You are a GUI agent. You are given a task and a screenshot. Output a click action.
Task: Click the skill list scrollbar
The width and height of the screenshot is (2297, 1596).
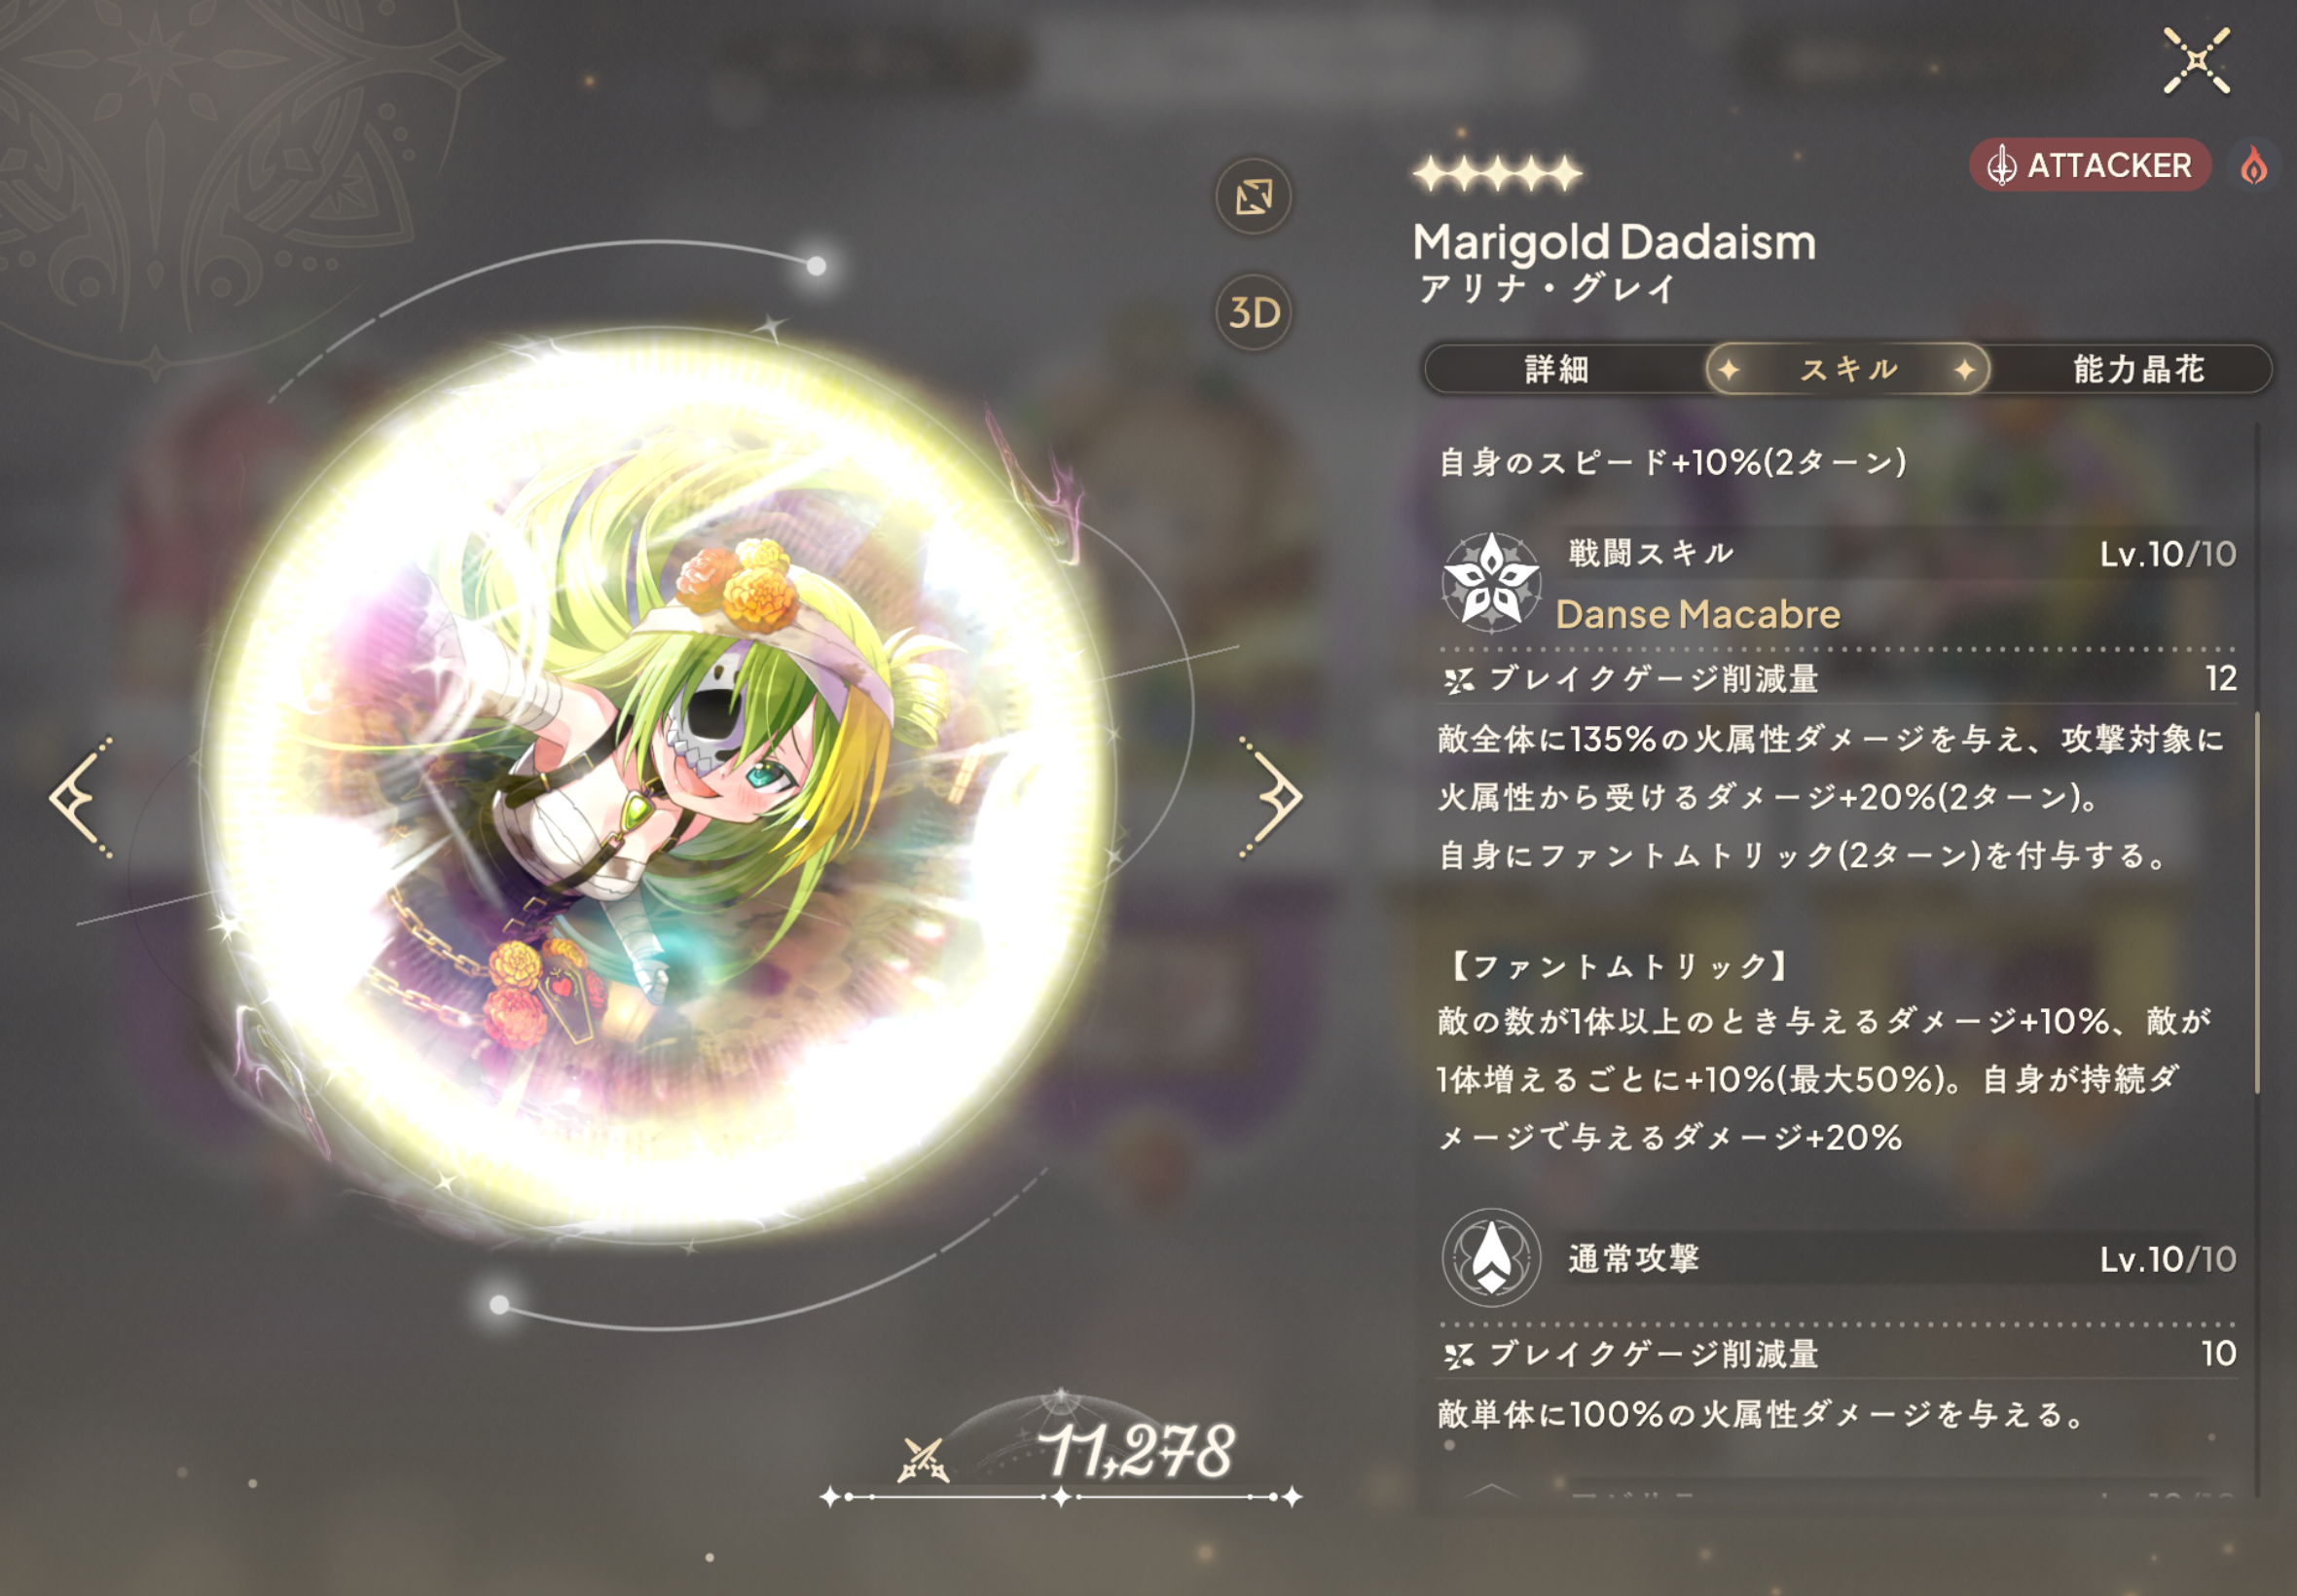pyautogui.click(x=2257, y=902)
